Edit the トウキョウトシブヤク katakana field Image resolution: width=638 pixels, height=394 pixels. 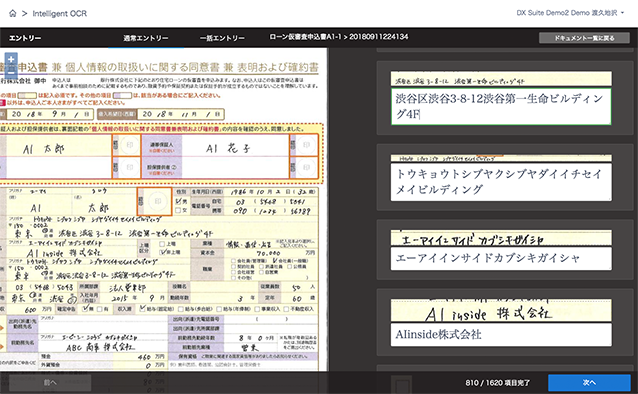[x=501, y=182]
